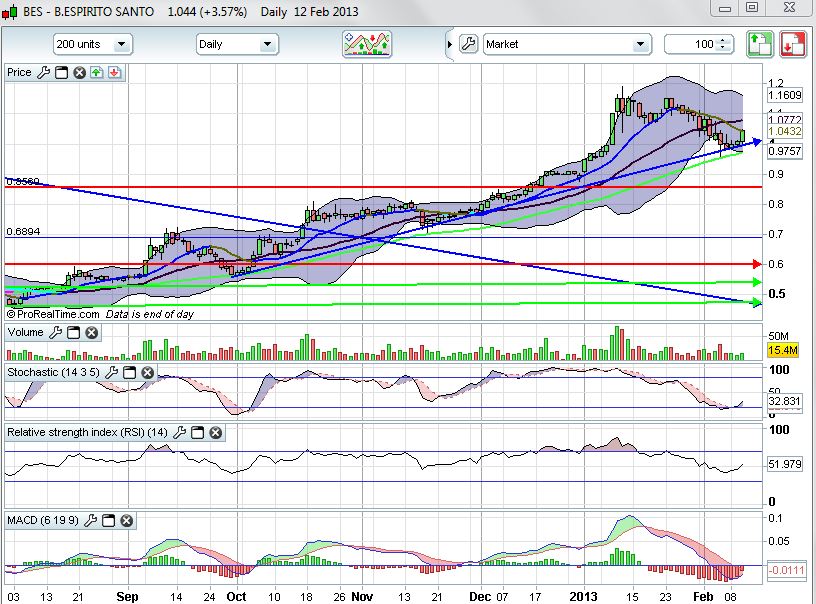Close the MACD indicator panel
The height and width of the screenshot is (604, 816).
tap(126, 520)
